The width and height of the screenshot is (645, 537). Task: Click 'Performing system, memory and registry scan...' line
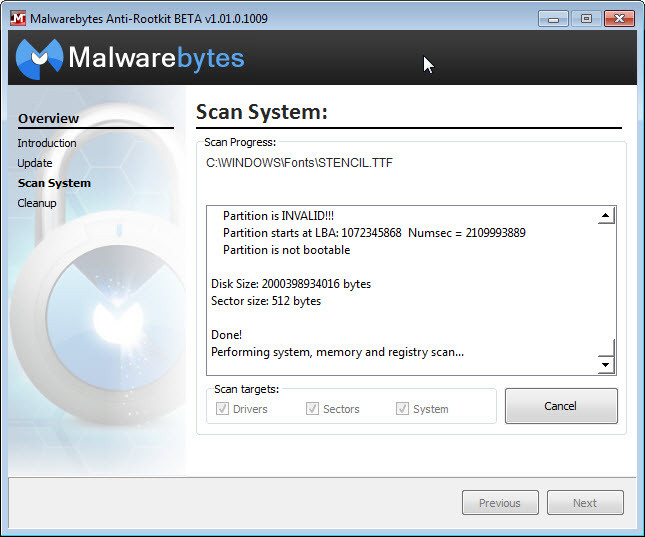click(x=337, y=352)
